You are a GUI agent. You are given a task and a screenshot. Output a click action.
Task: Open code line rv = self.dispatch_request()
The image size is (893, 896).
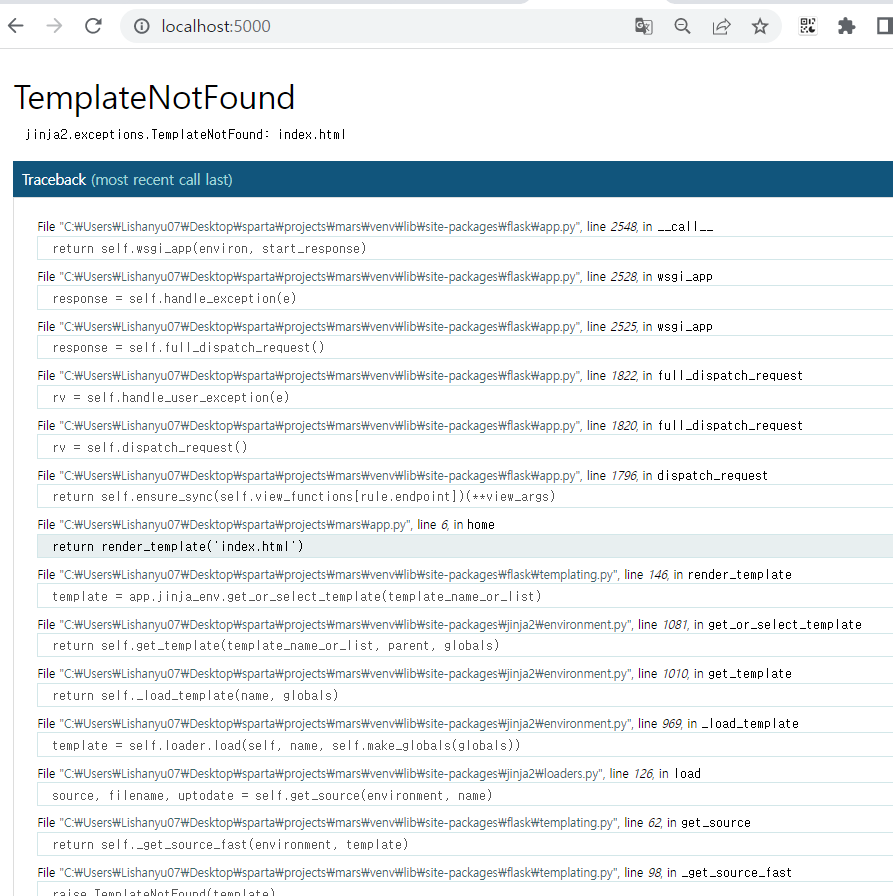tap(465, 447)
